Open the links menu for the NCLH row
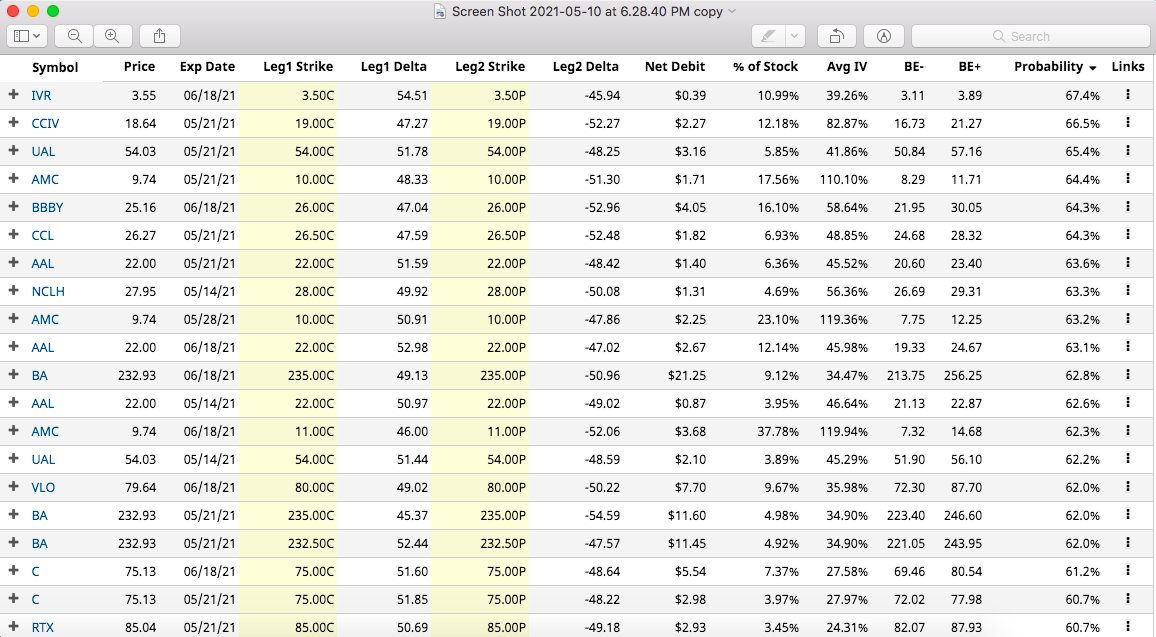Image resolution: width=1156 pixels, height=637 pixels. 1127,290
